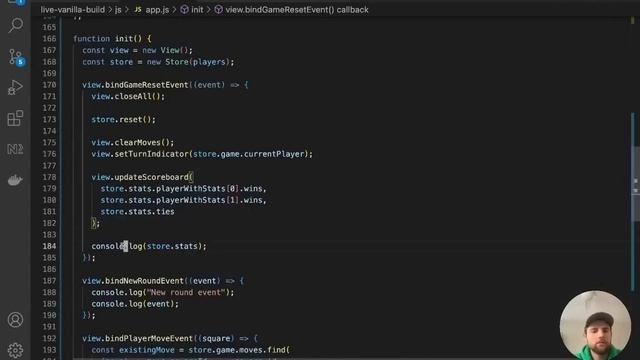Click js folder in breadcrumb

pyautogui.click(x=118, y=10)
